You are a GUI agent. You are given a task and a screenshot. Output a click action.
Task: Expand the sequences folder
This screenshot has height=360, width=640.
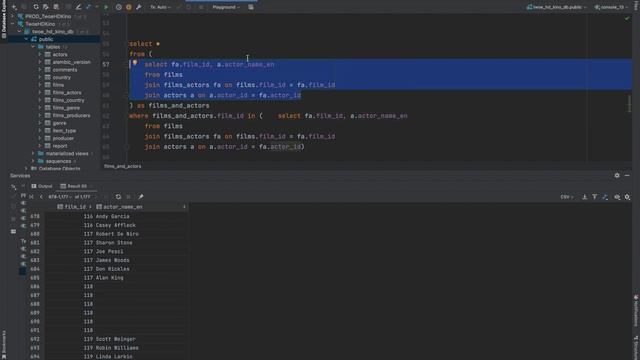tap(33, 161)
